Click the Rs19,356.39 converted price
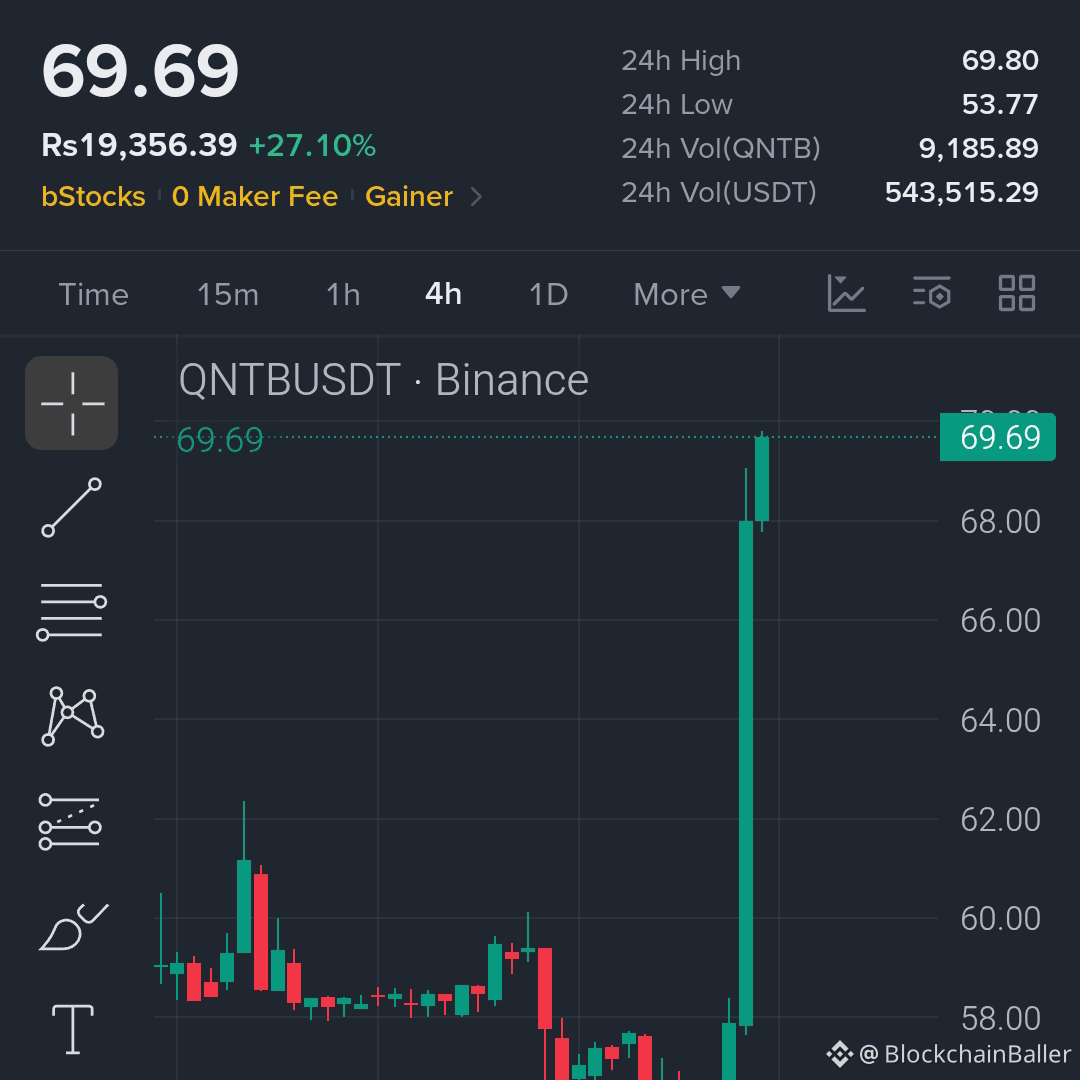1080x1080 pixels. pos(139,145)
